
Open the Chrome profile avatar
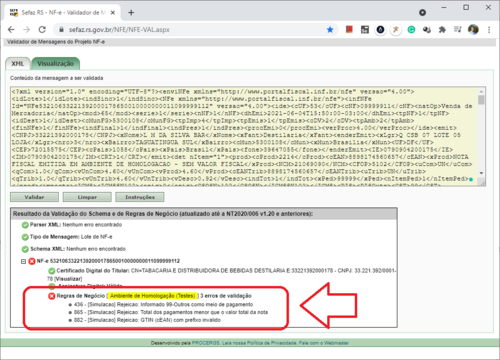(473, 30)
